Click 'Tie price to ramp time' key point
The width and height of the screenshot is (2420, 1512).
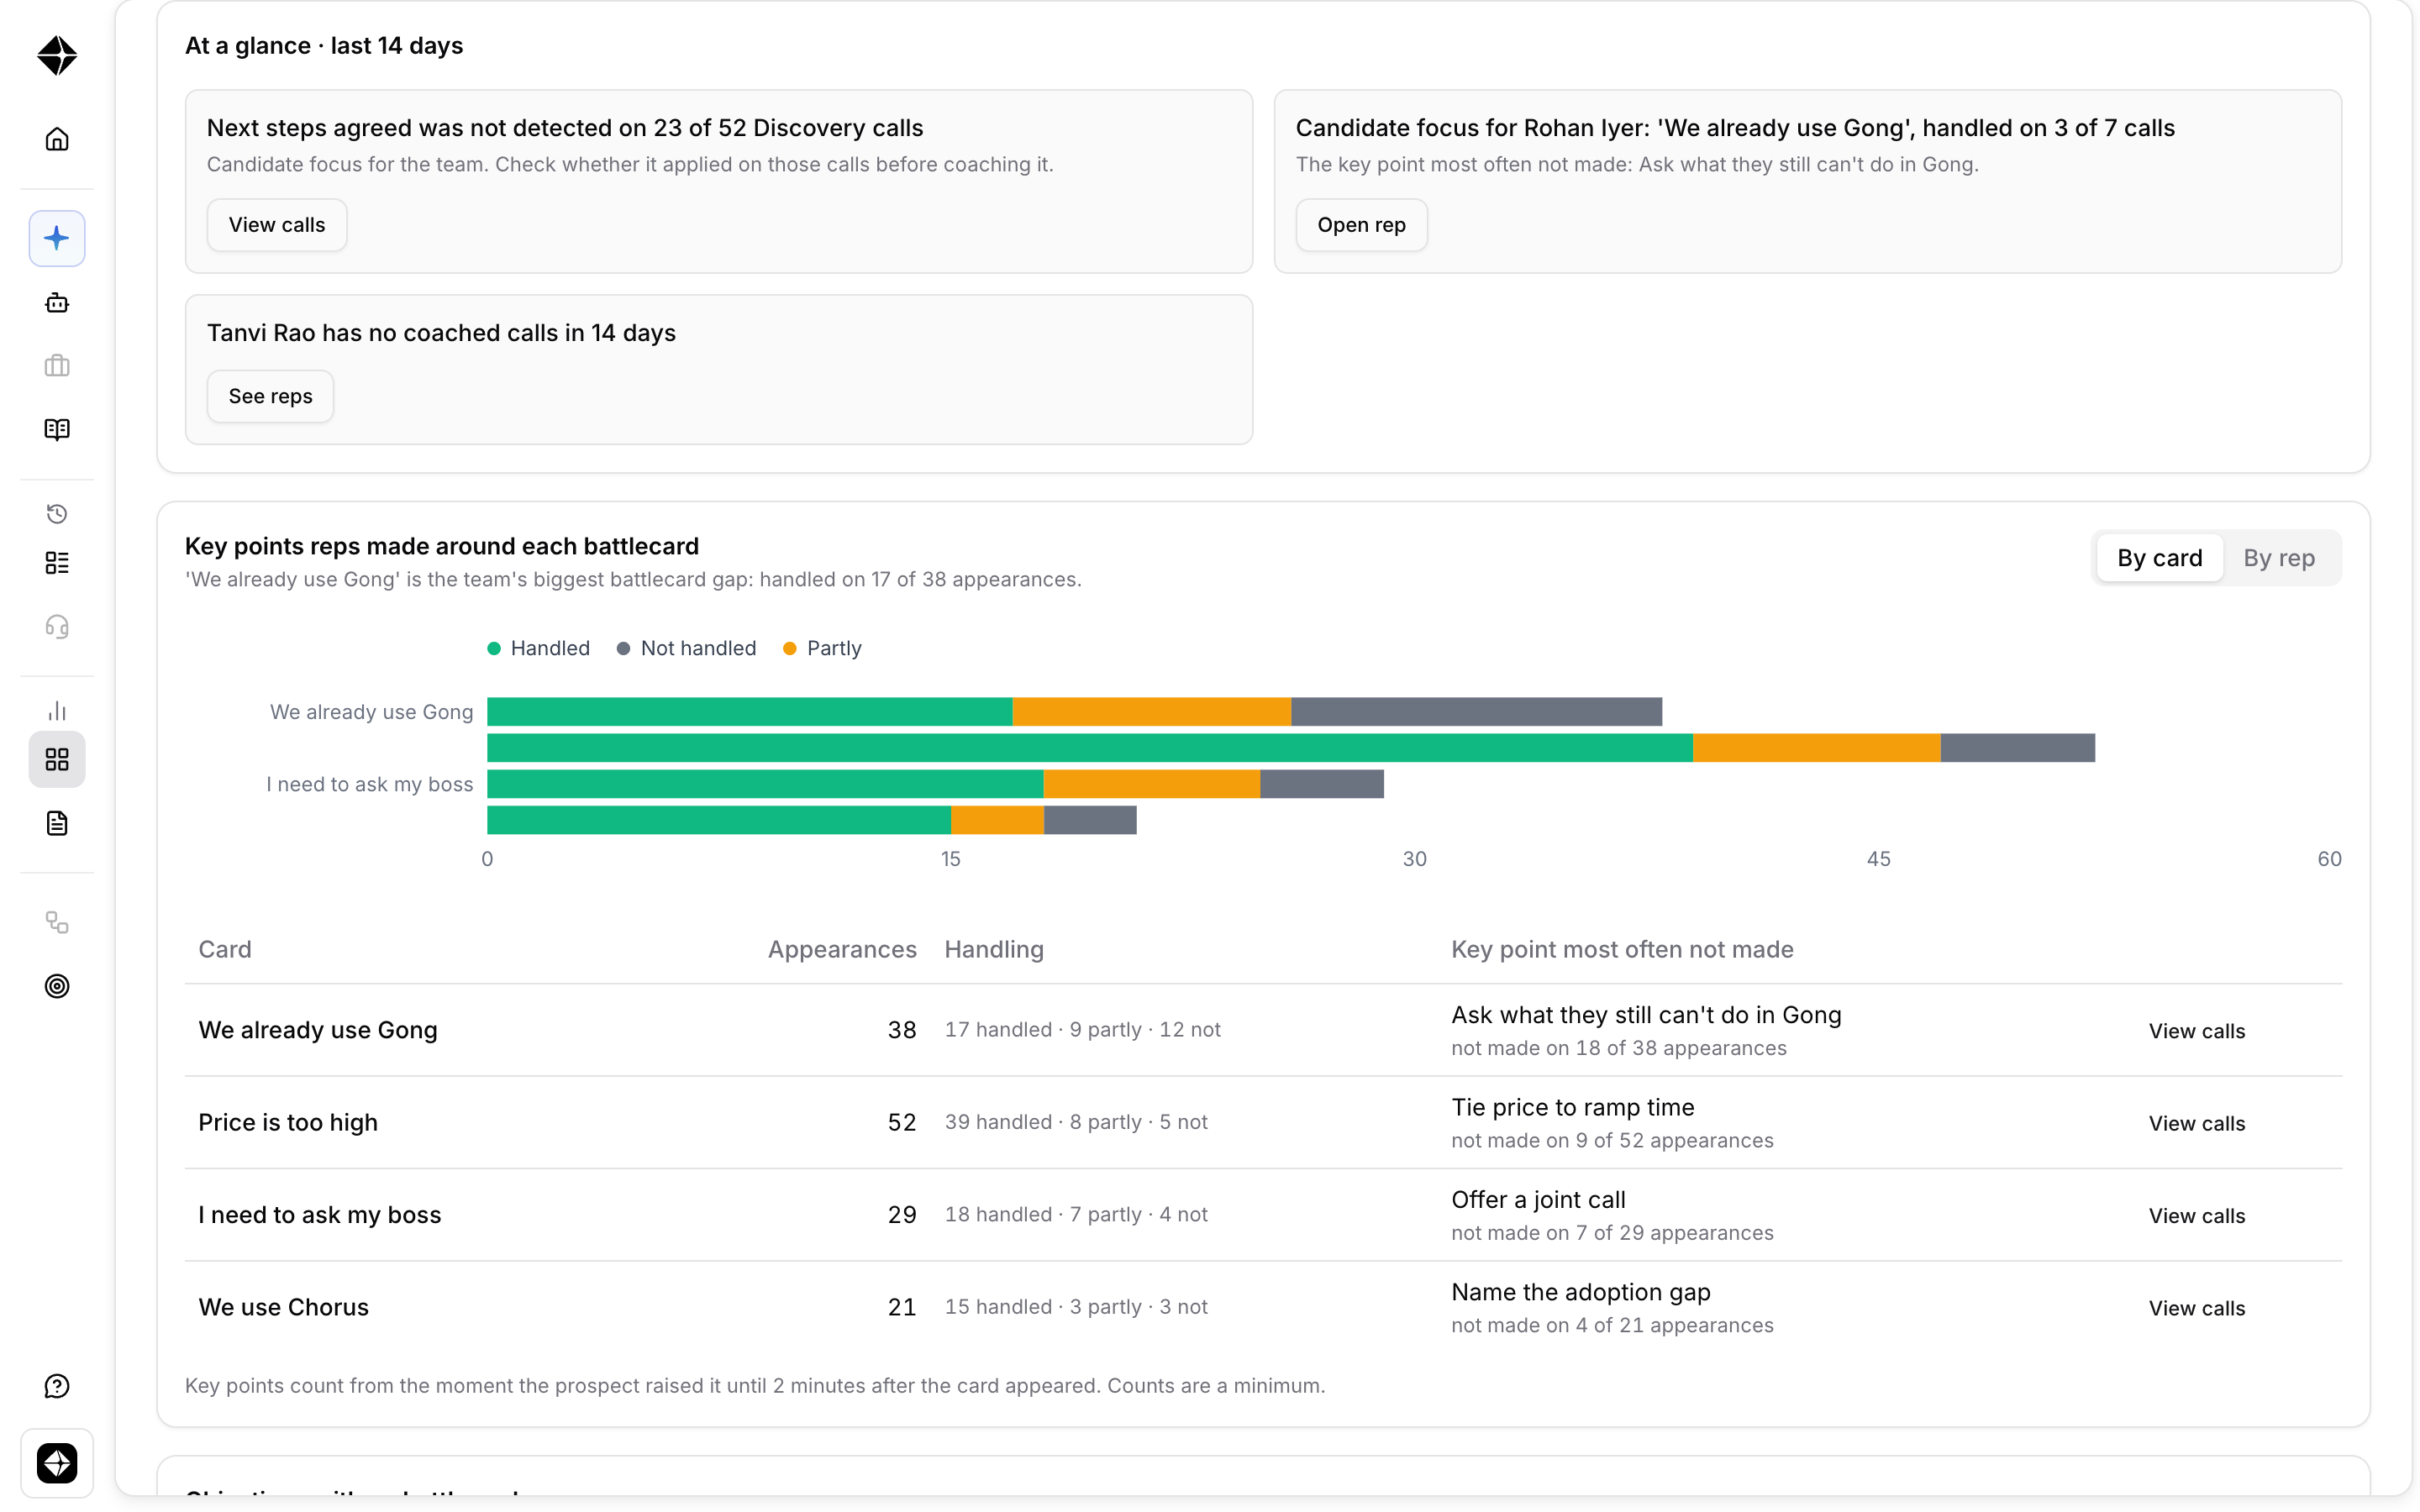pyautogui.click(x=1572, y=1107)
